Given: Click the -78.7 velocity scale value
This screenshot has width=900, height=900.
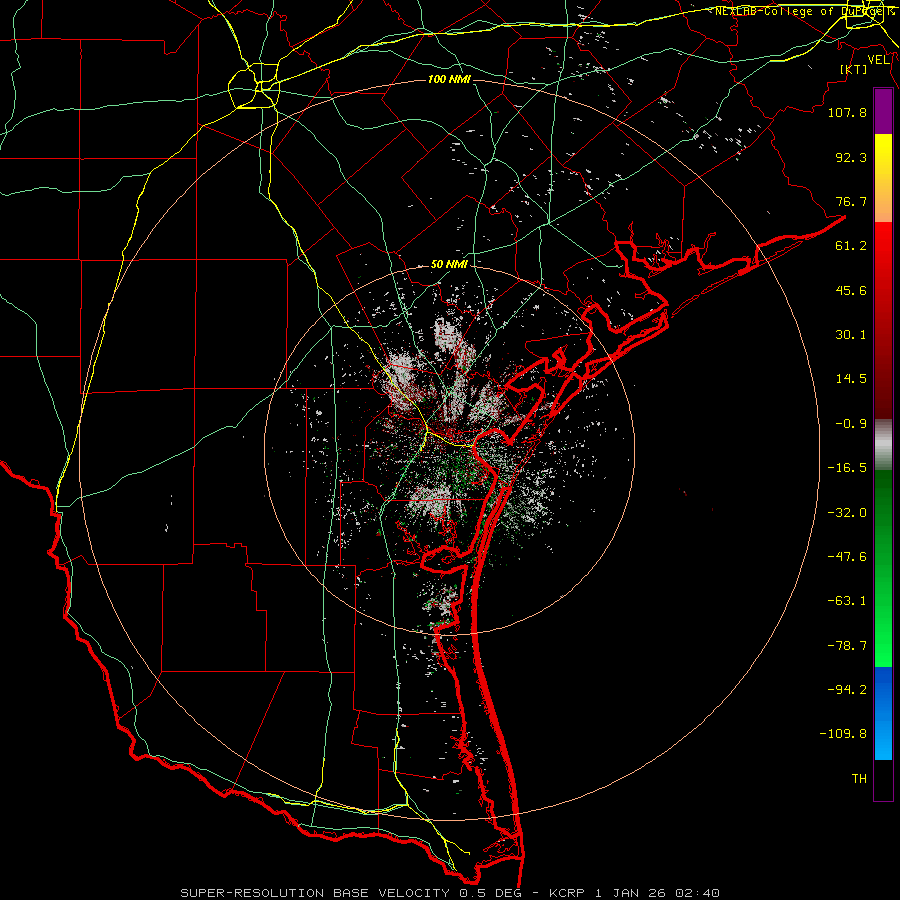Looking at the screenshot, I should pos(847,646).
